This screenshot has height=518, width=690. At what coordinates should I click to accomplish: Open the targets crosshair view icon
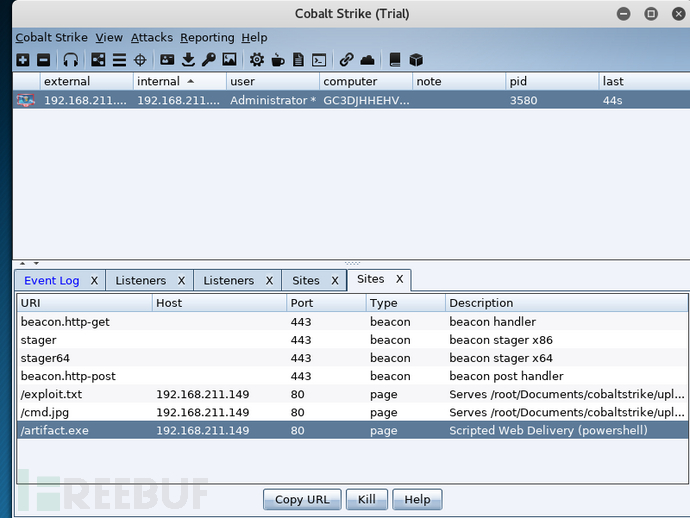[x=140, y=60]
